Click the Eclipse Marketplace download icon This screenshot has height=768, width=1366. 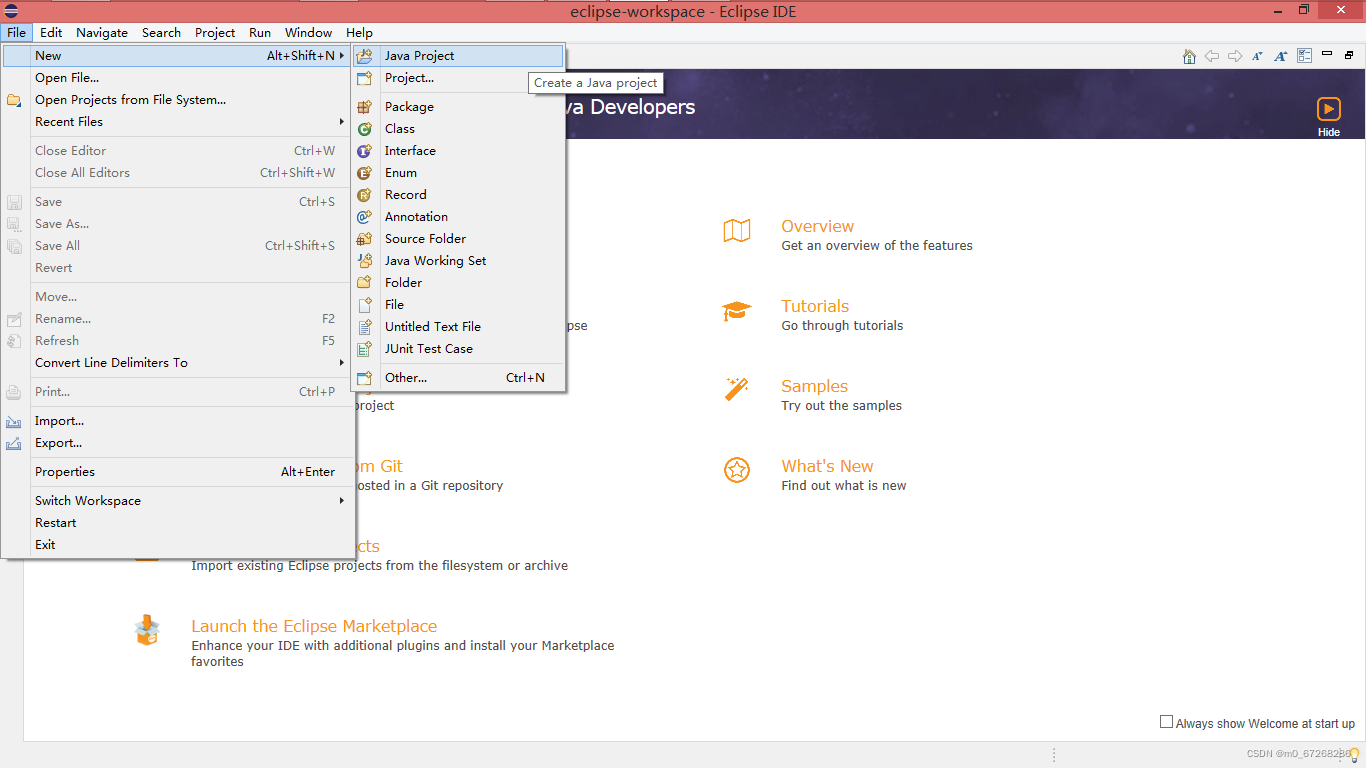click(x=147, y=630)
